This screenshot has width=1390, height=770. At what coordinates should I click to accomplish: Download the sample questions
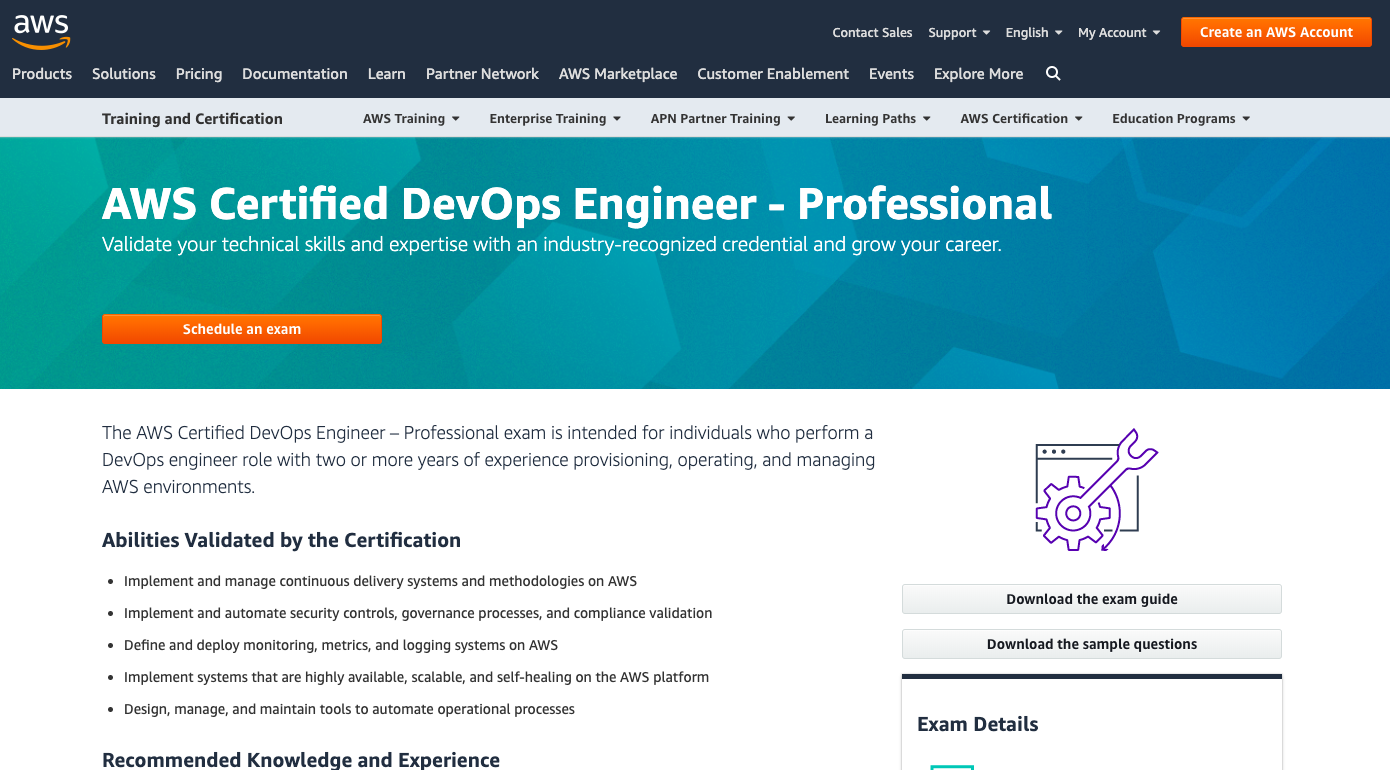(1092, 644)
